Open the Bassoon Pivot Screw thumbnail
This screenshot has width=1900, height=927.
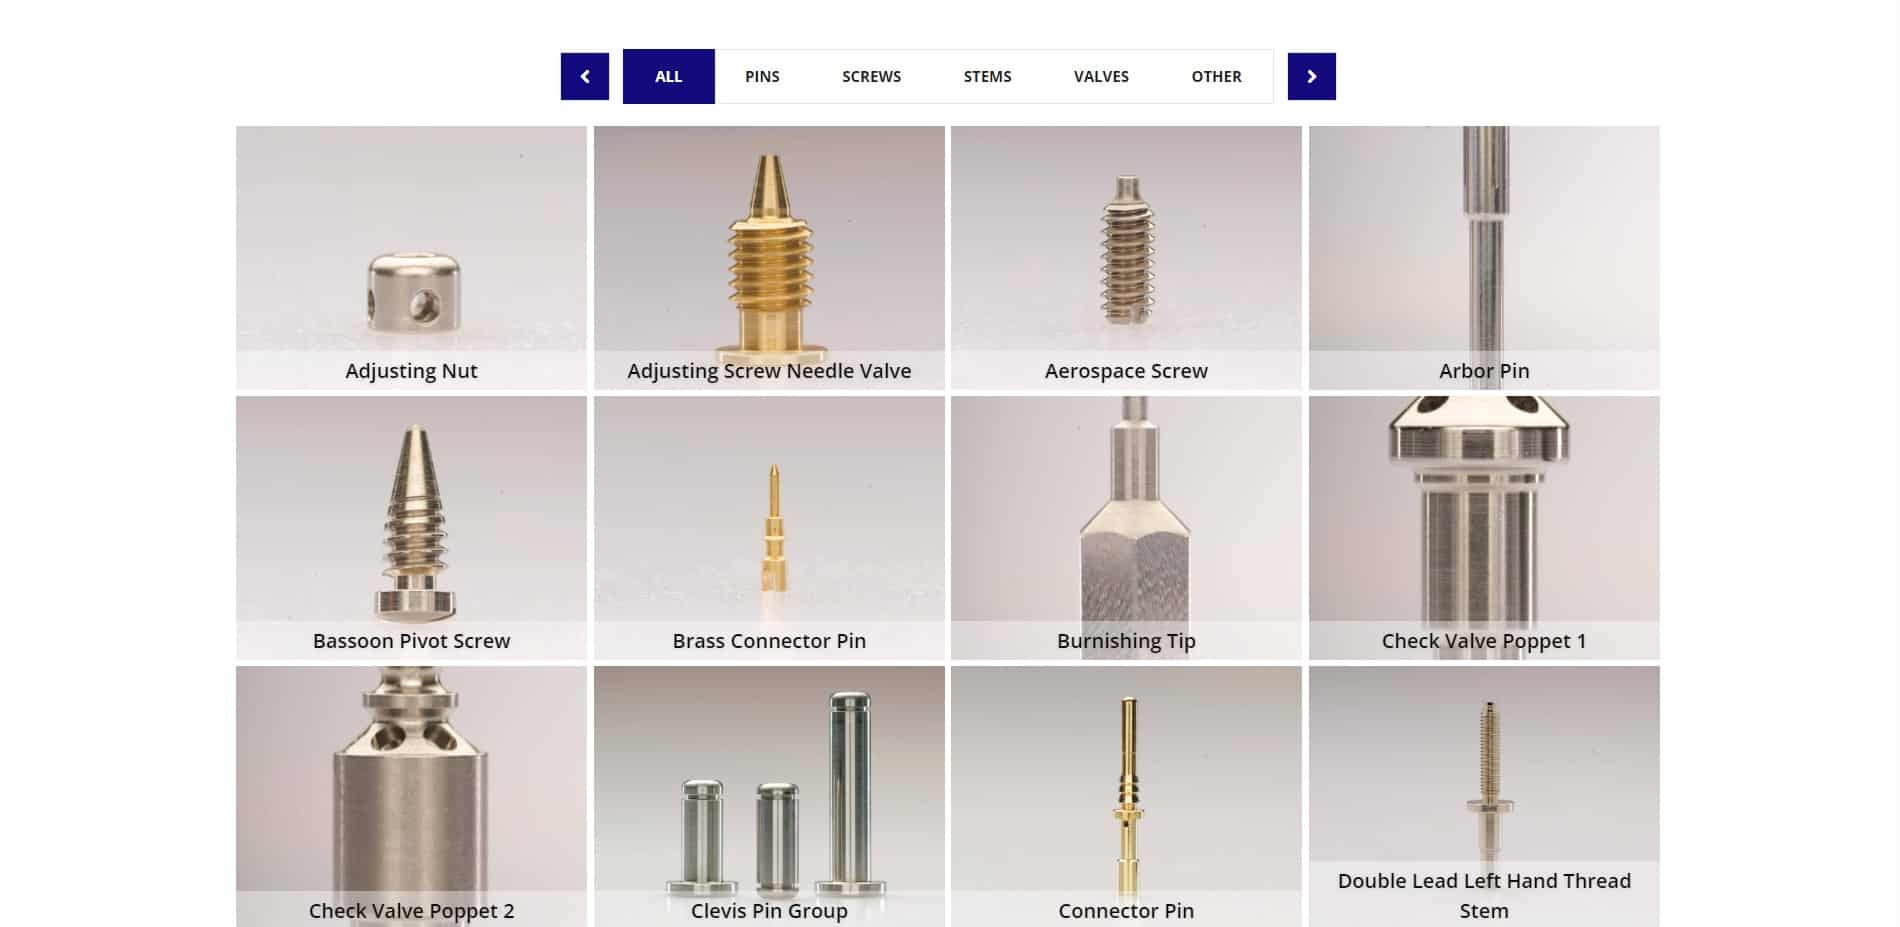[411, 528]
